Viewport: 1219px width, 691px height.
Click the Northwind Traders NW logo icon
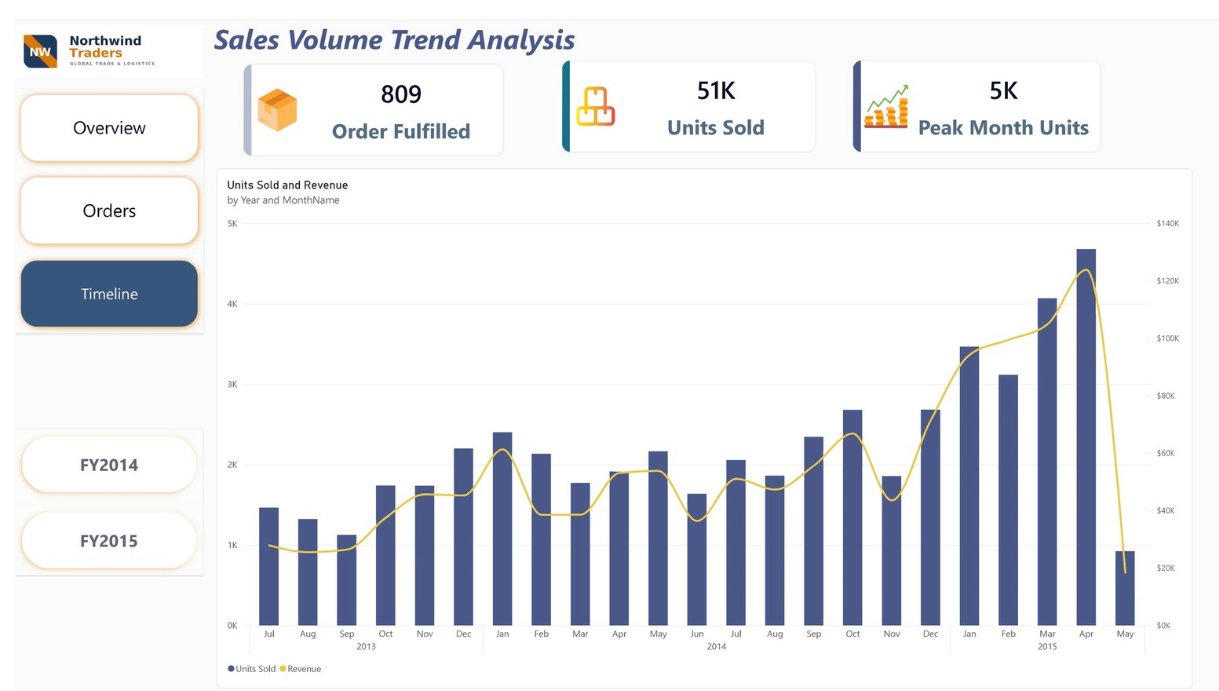coord(41,51)
